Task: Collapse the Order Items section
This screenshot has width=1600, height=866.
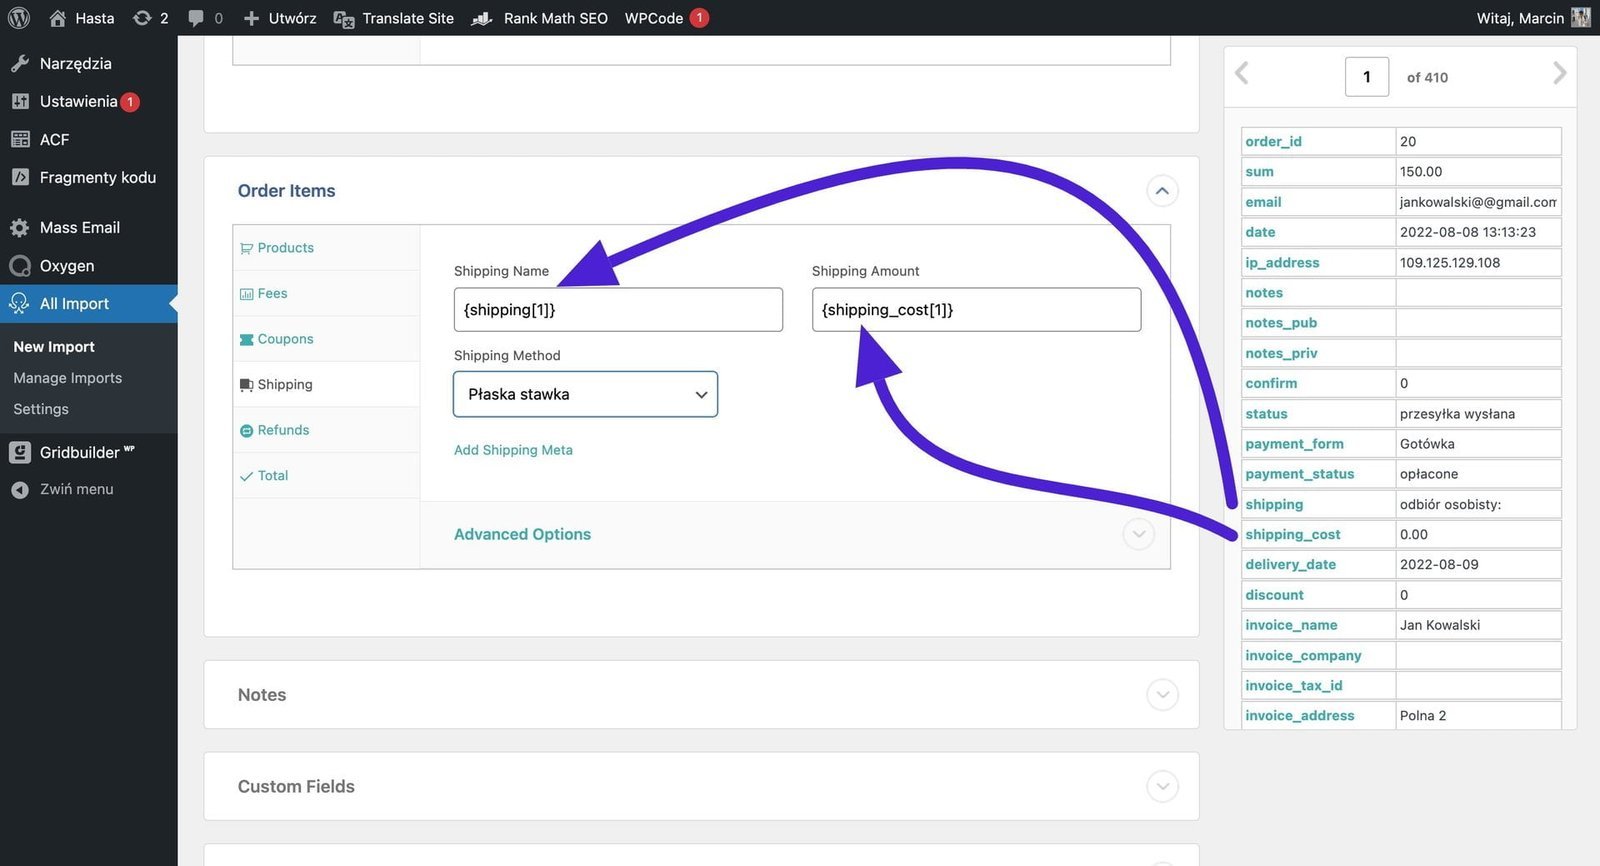Action: (1161, 191)
